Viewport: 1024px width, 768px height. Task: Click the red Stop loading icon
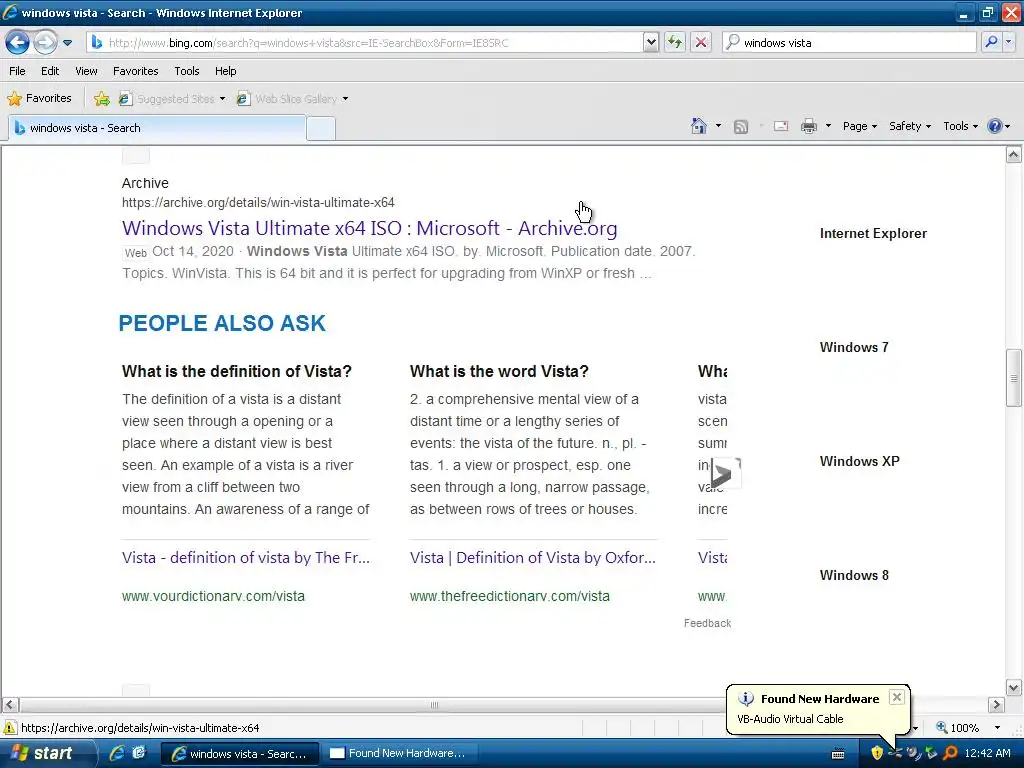[x=701, y=43]
